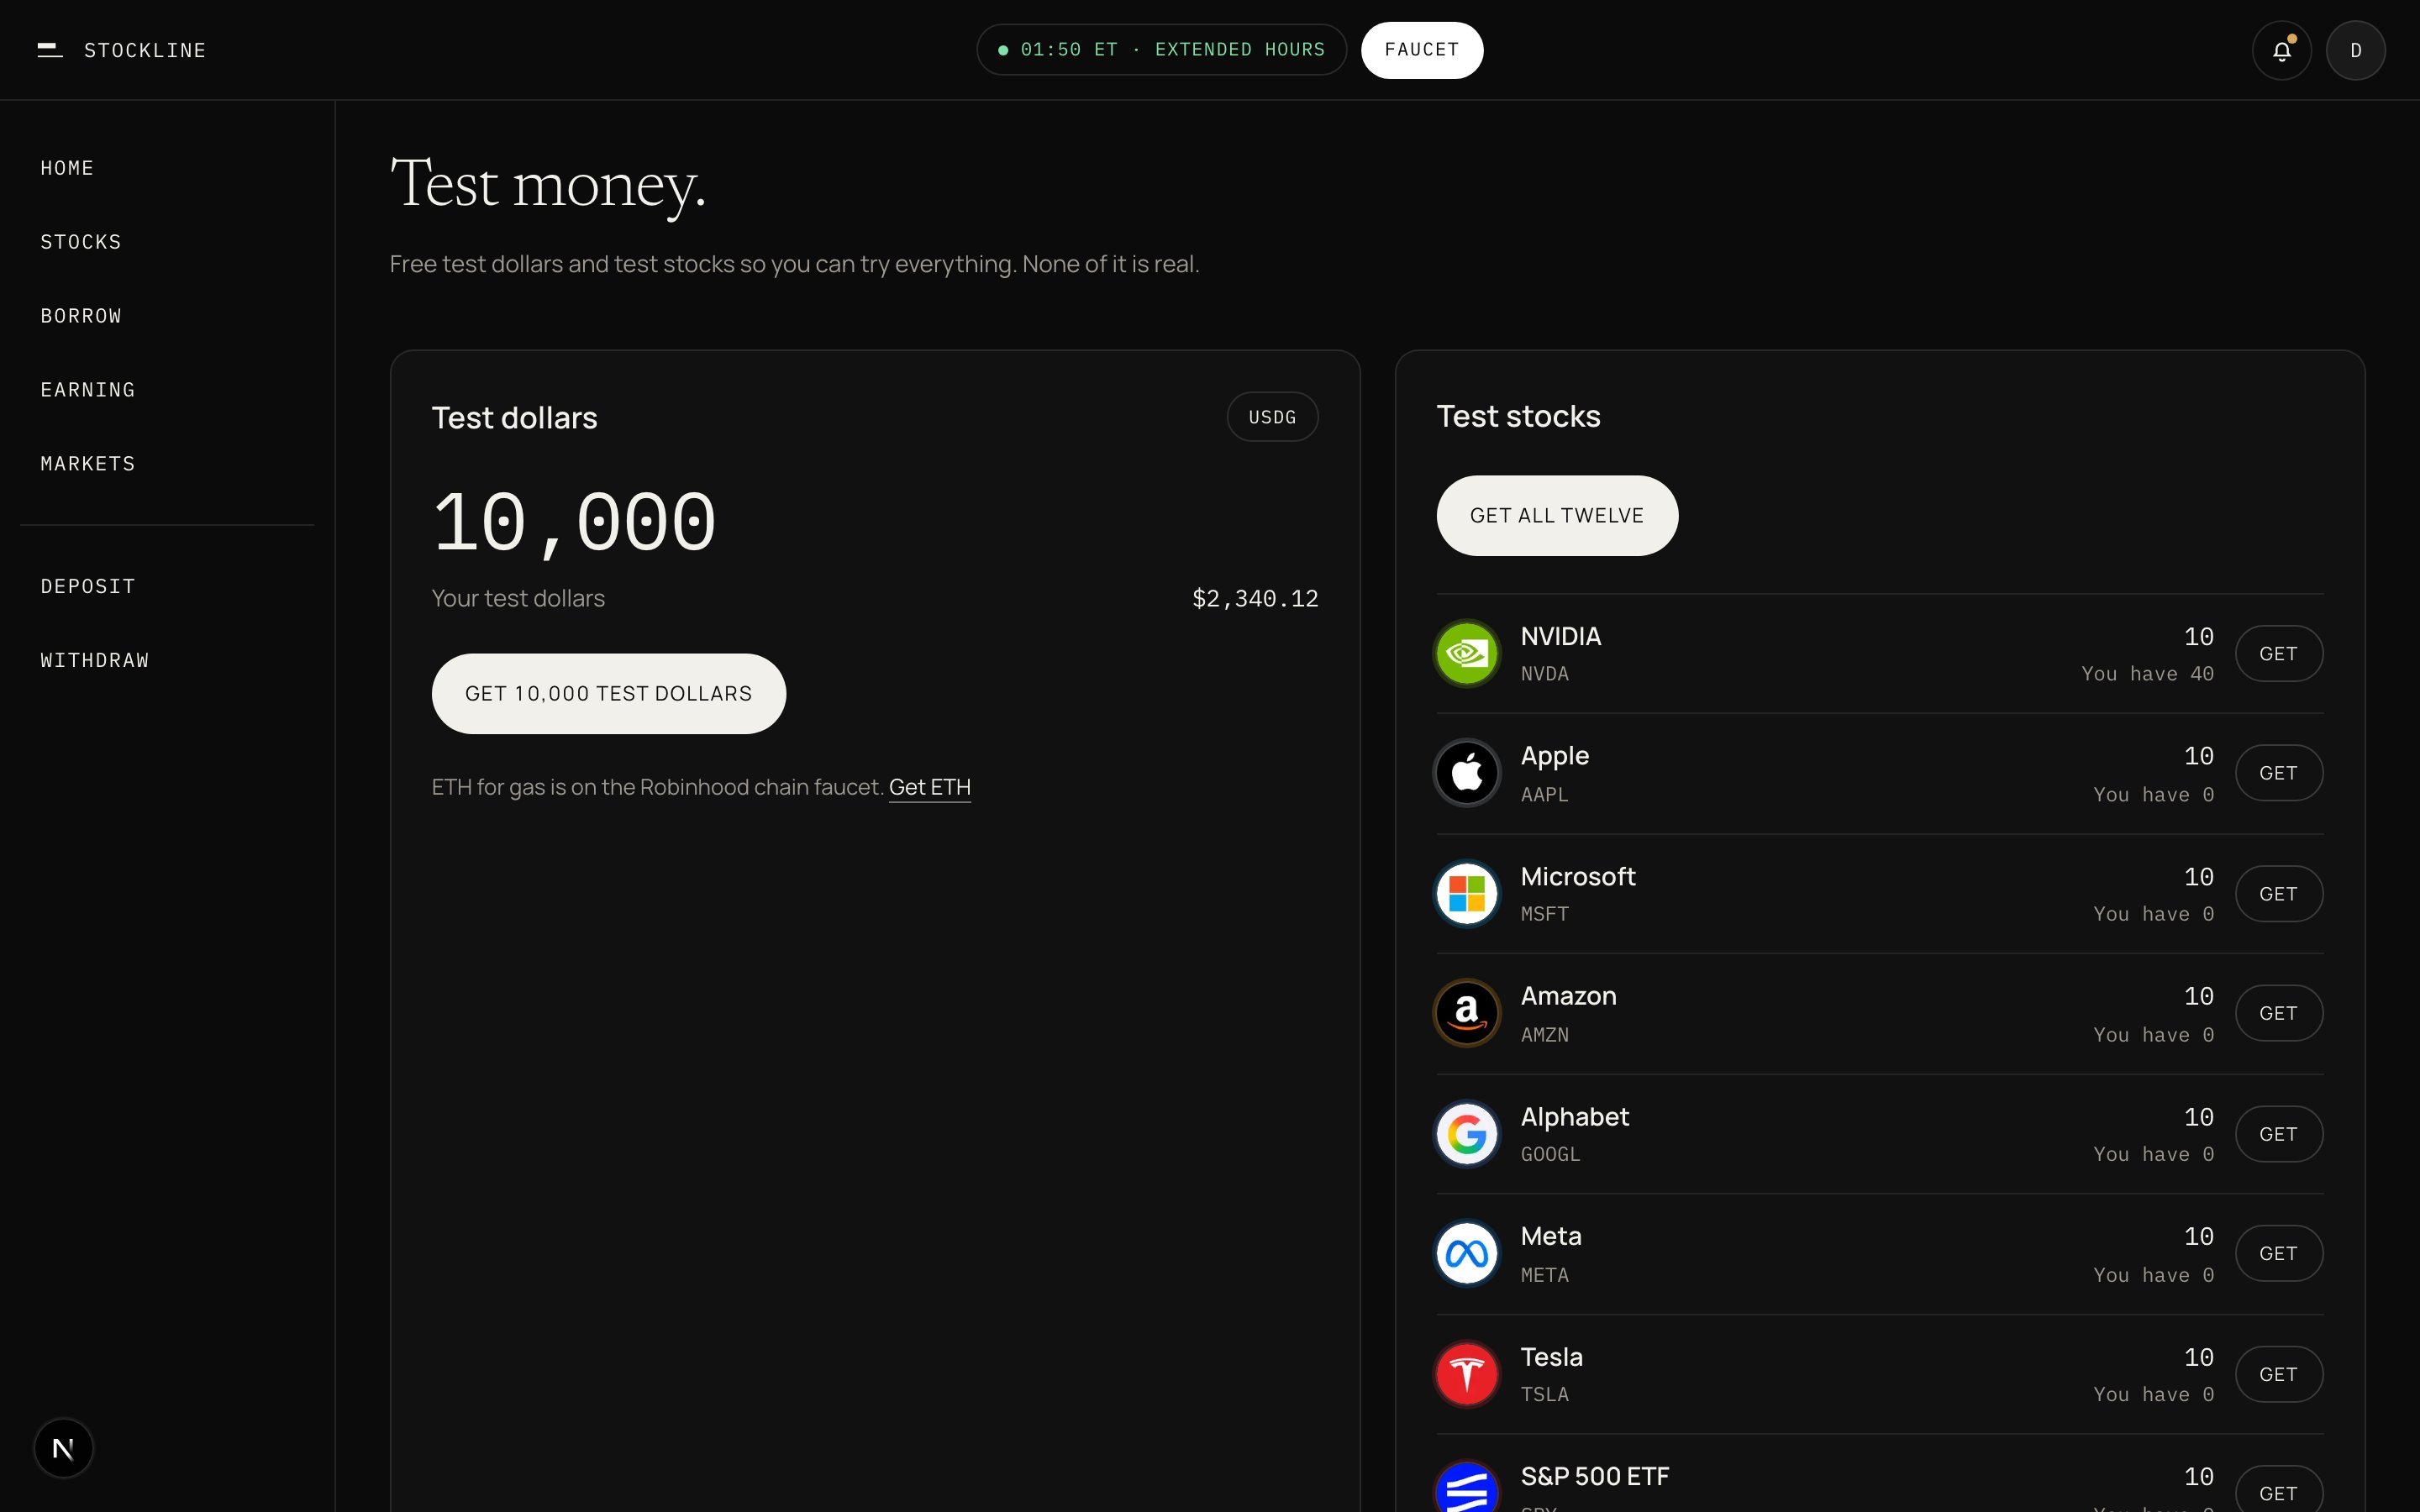Click the S&P 500 ETF logo icon

1466,1488
